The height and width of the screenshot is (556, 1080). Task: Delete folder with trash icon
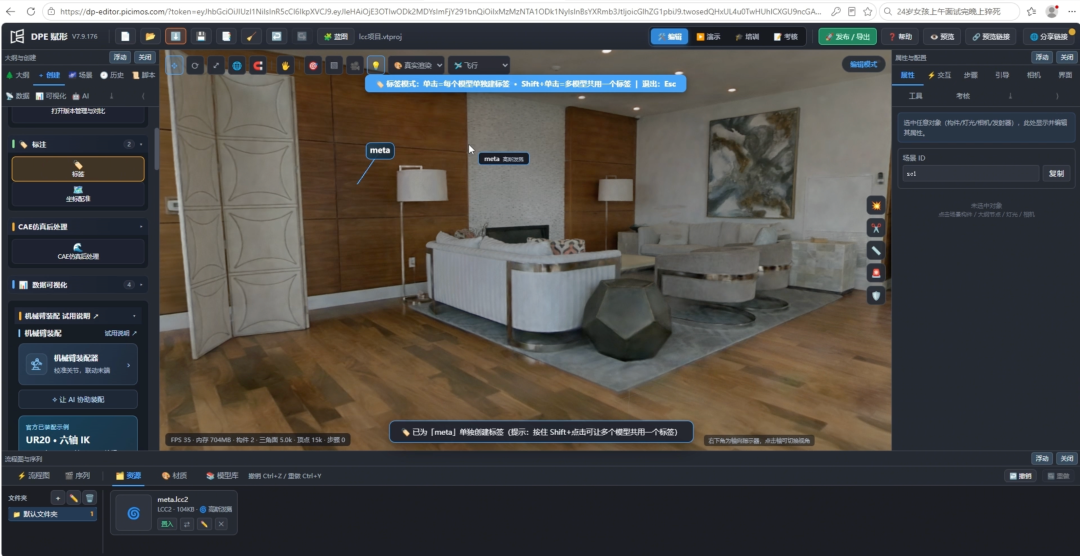90,497
